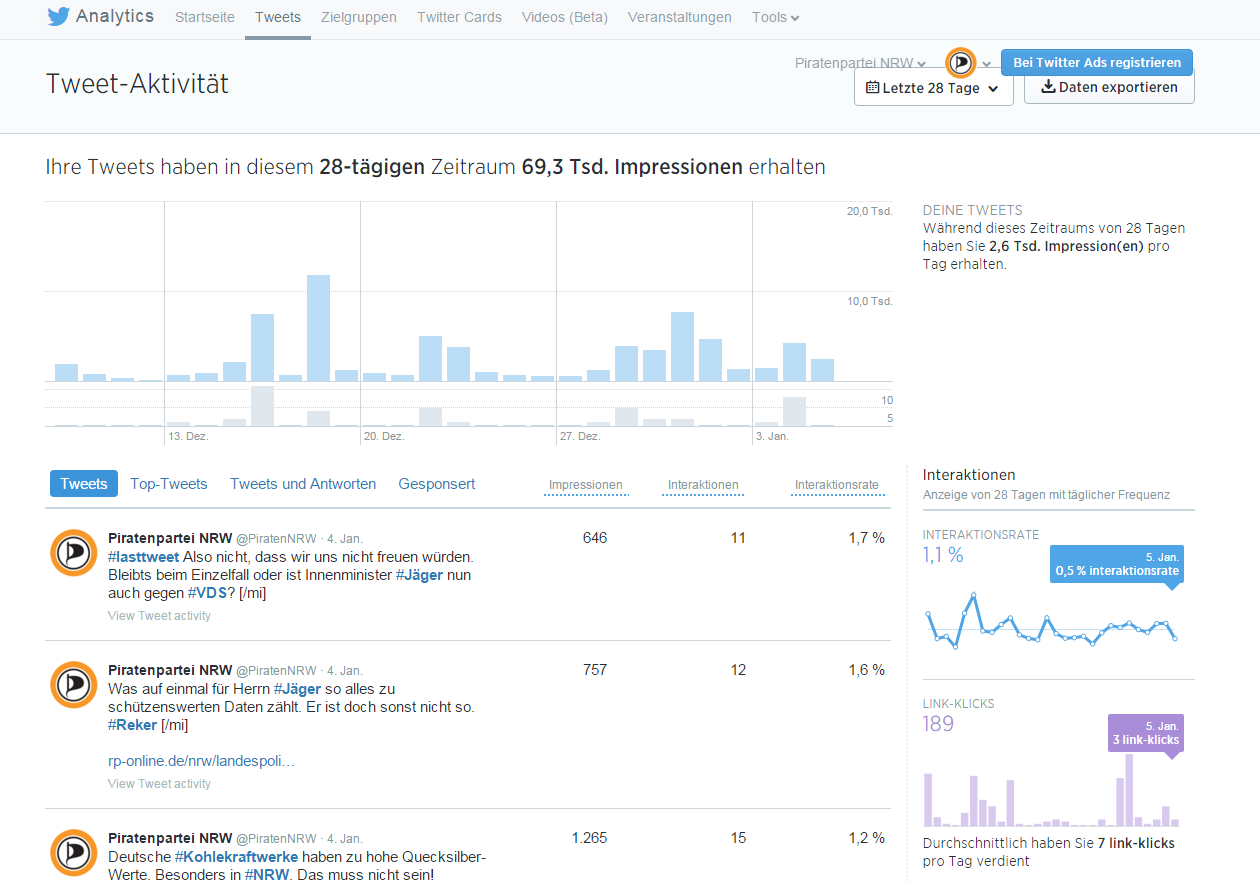Open the Piratenpartei account avatar menu
This screenshot has width=1260, height=882.
coord(961,63)
